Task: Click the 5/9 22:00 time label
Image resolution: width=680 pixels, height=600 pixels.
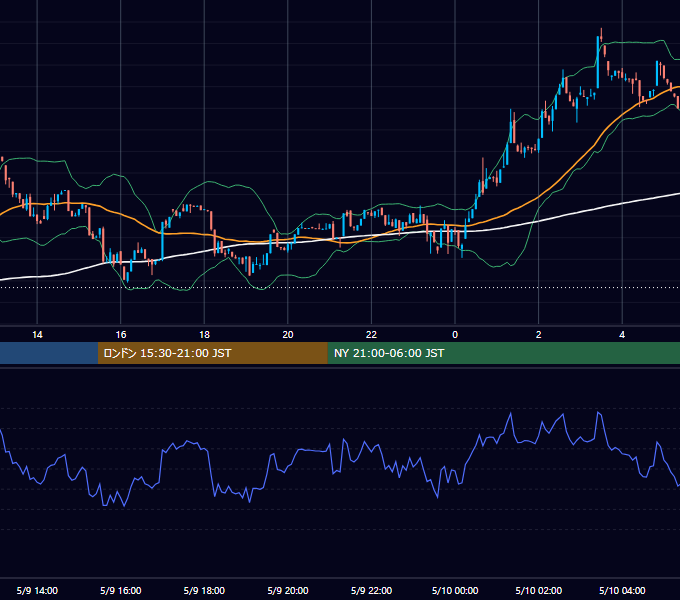Action: point(371,590)
